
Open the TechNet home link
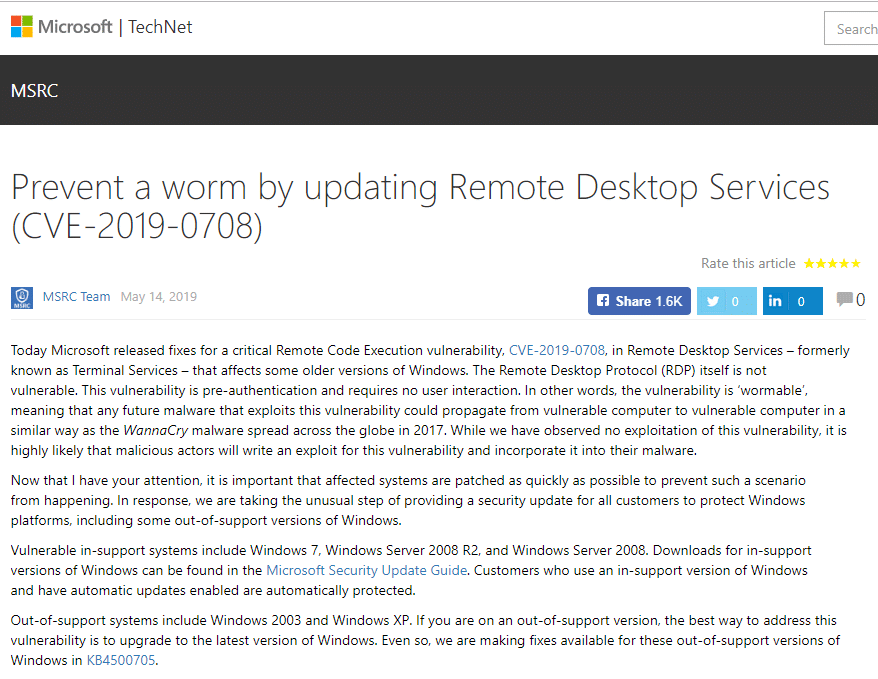point(160,27)
